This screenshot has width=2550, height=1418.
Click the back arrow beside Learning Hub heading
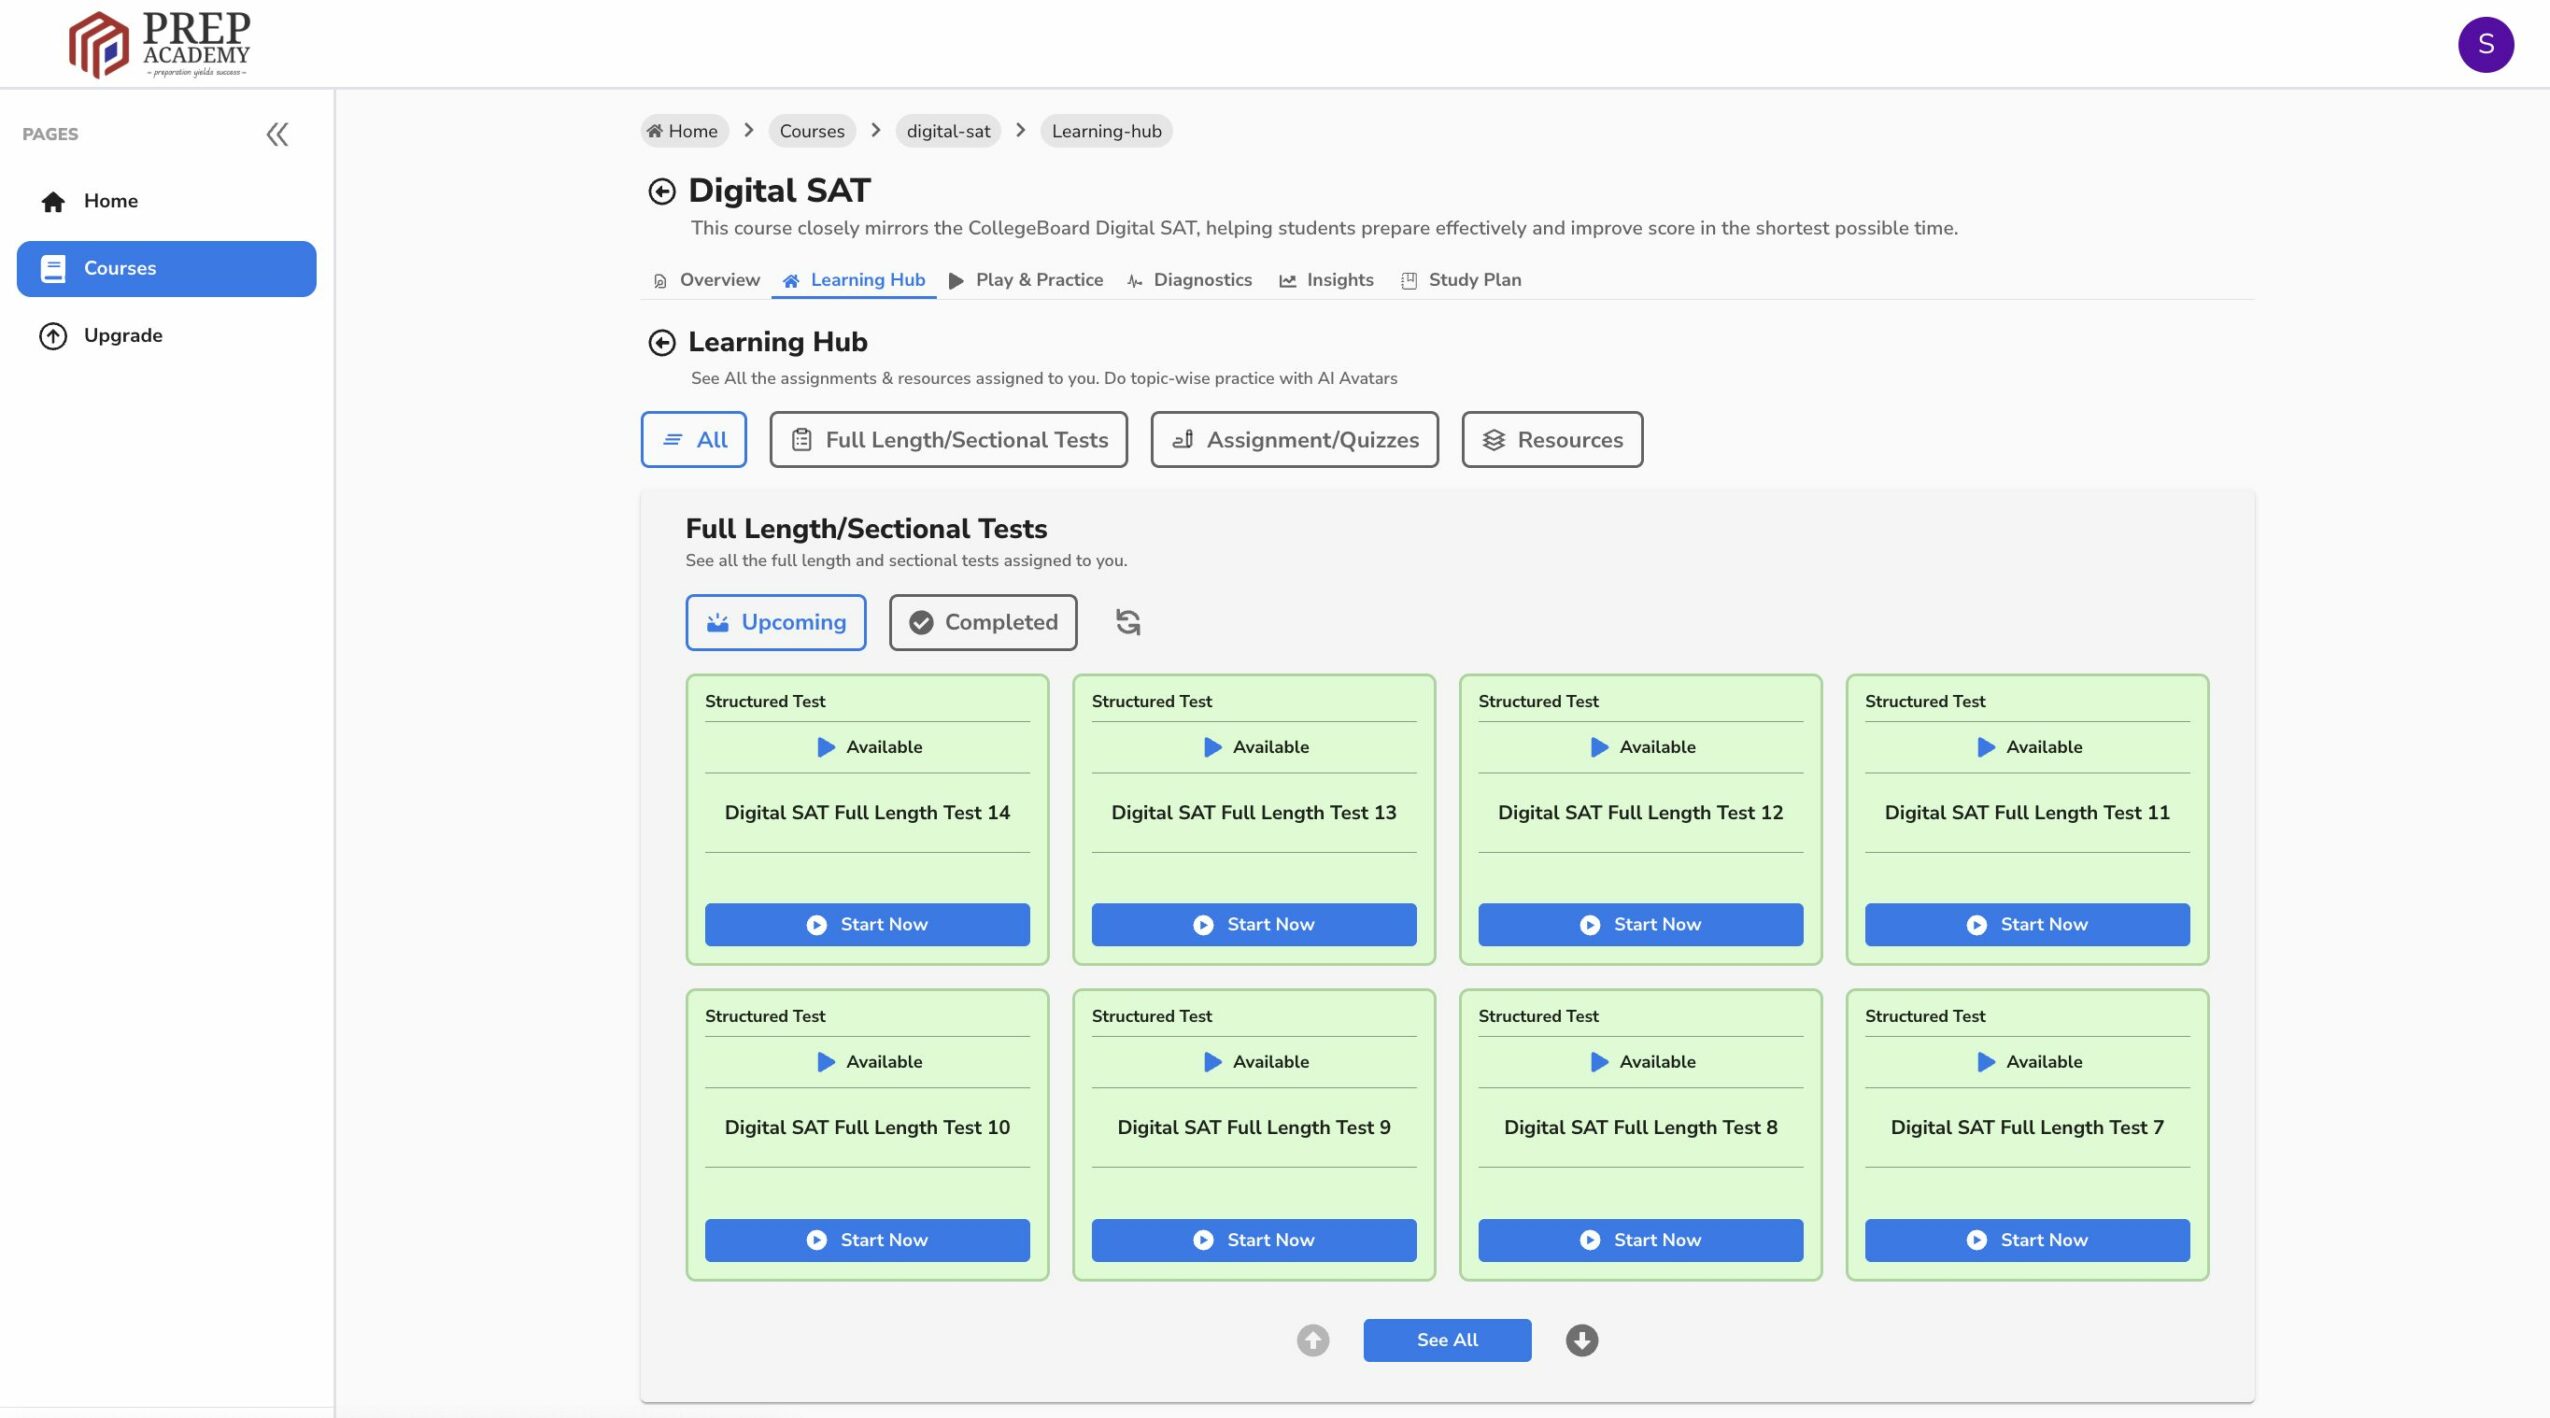point(661,343)
